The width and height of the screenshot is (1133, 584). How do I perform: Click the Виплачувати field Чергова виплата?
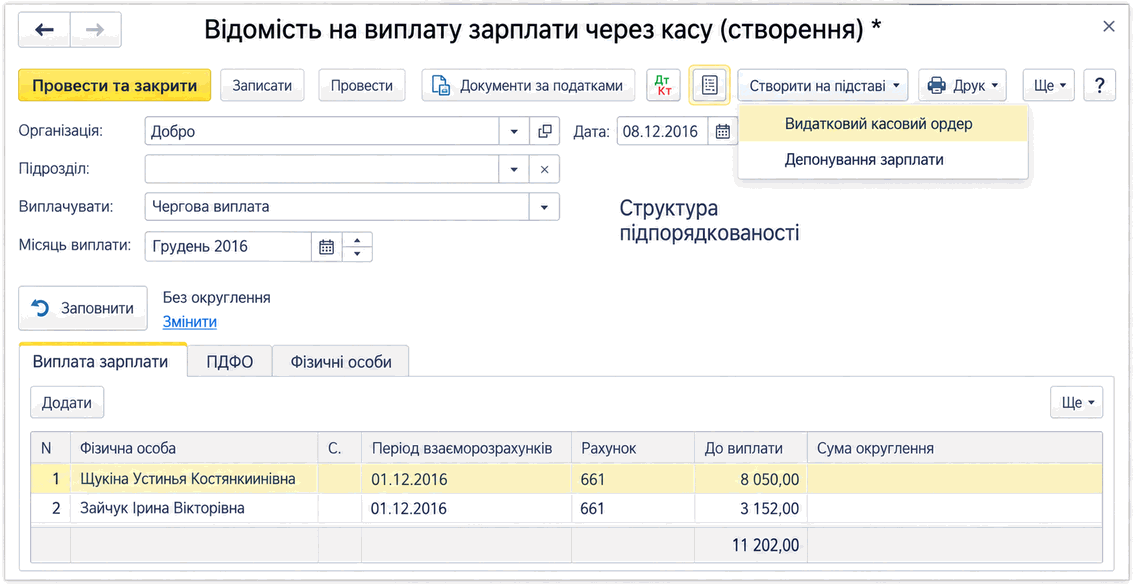(x=337, y=207)
